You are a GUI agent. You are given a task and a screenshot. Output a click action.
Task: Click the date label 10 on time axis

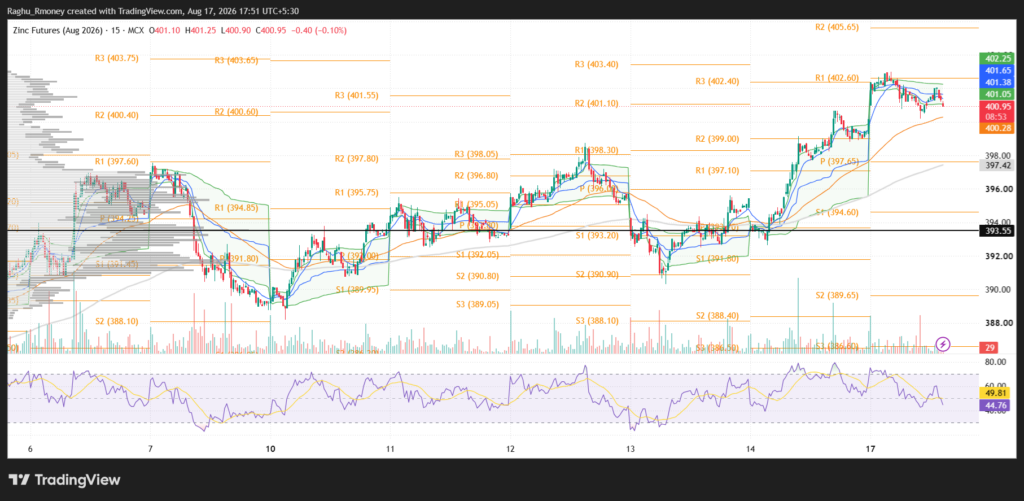click(270, 449)
